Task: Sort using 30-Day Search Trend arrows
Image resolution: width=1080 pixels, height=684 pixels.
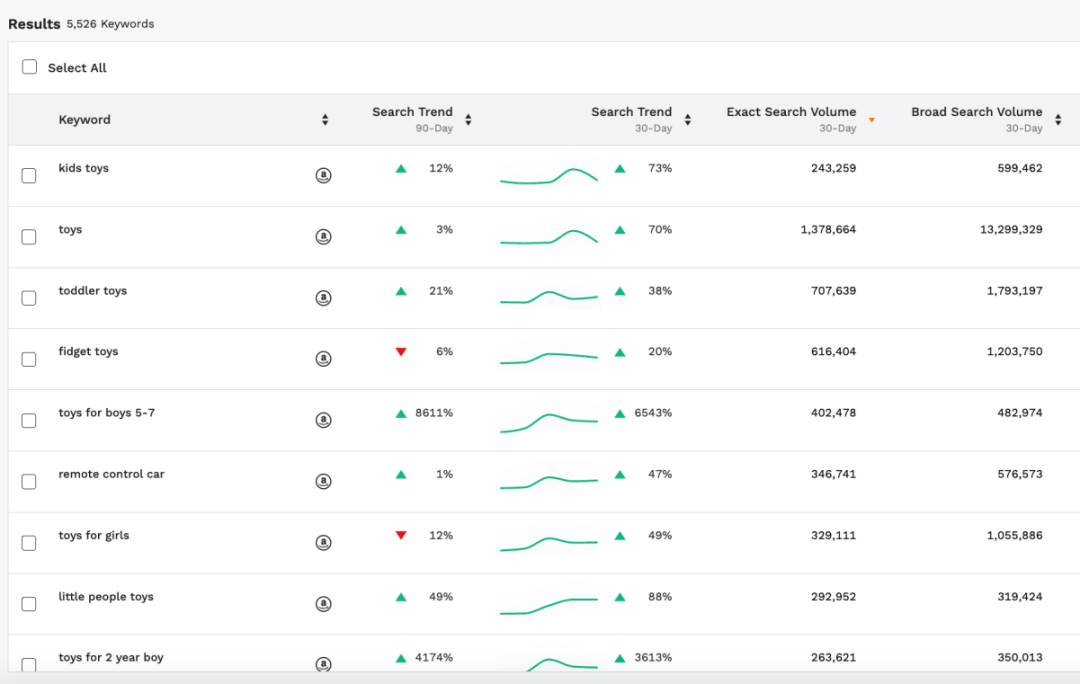Action: click(687, 120)
